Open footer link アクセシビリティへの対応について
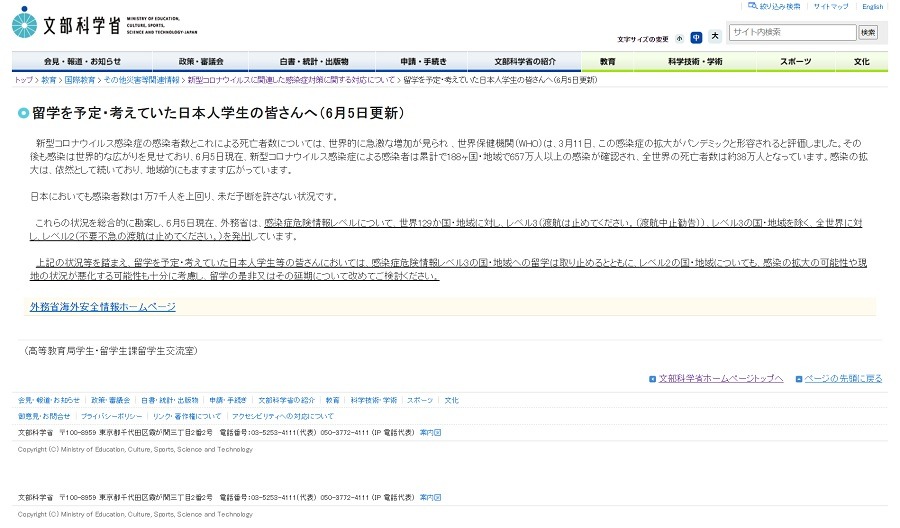 [x=282, y=417]
